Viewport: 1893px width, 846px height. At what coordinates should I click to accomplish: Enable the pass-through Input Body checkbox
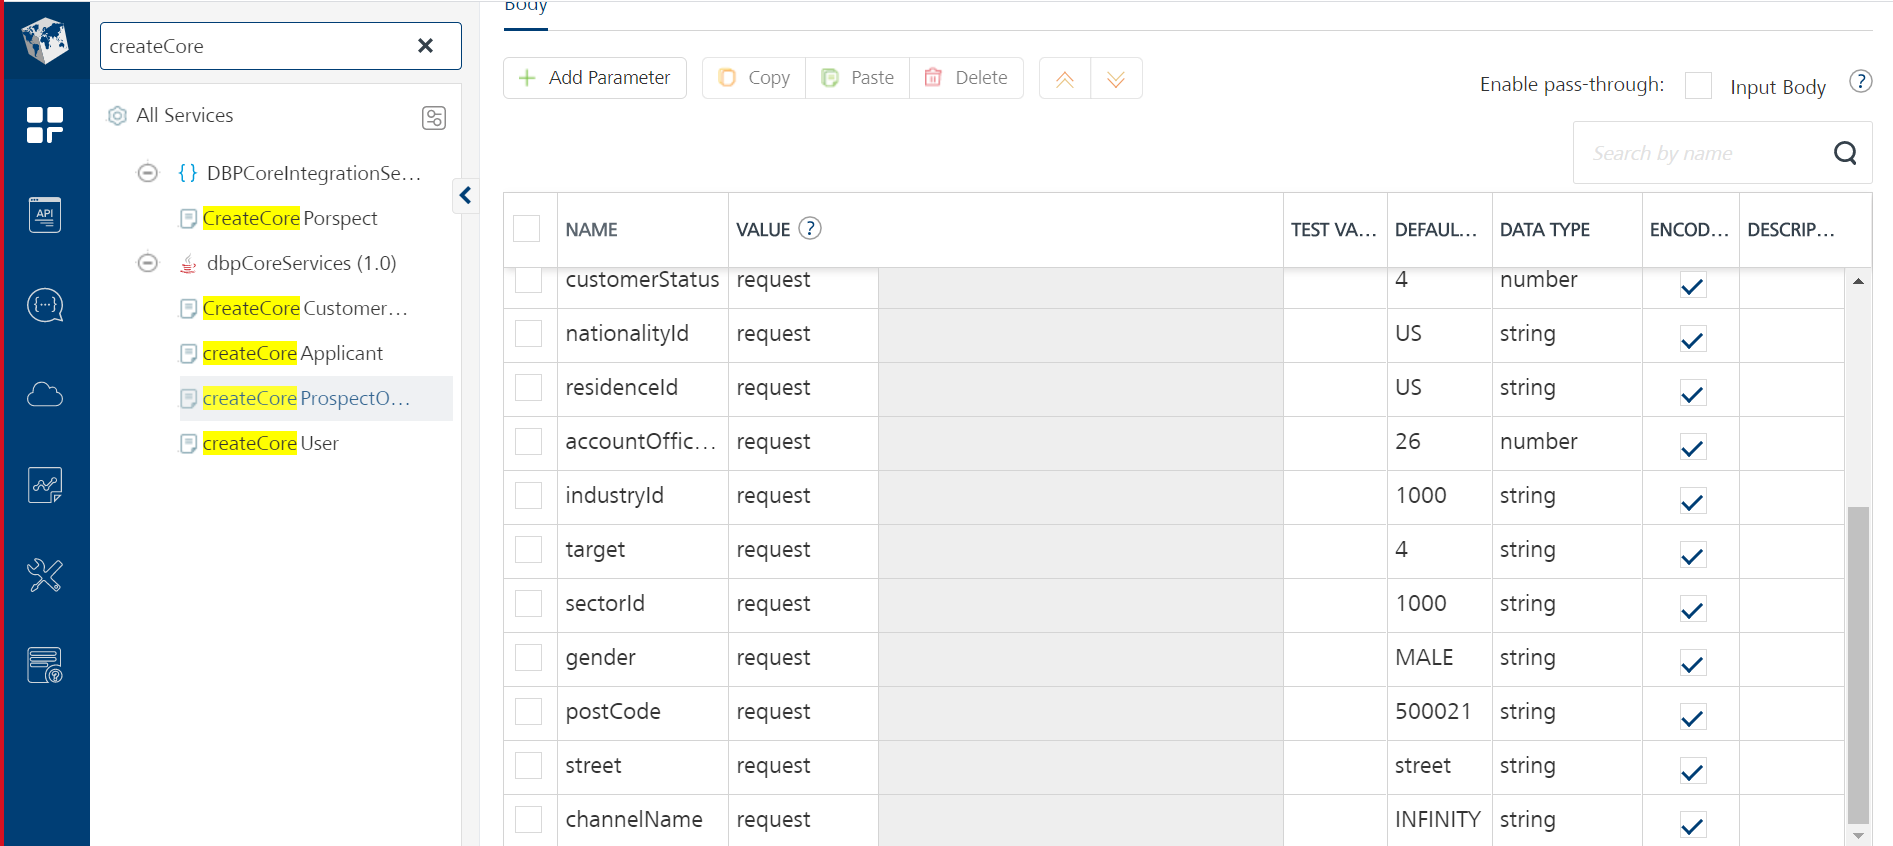click(1698, 86)
